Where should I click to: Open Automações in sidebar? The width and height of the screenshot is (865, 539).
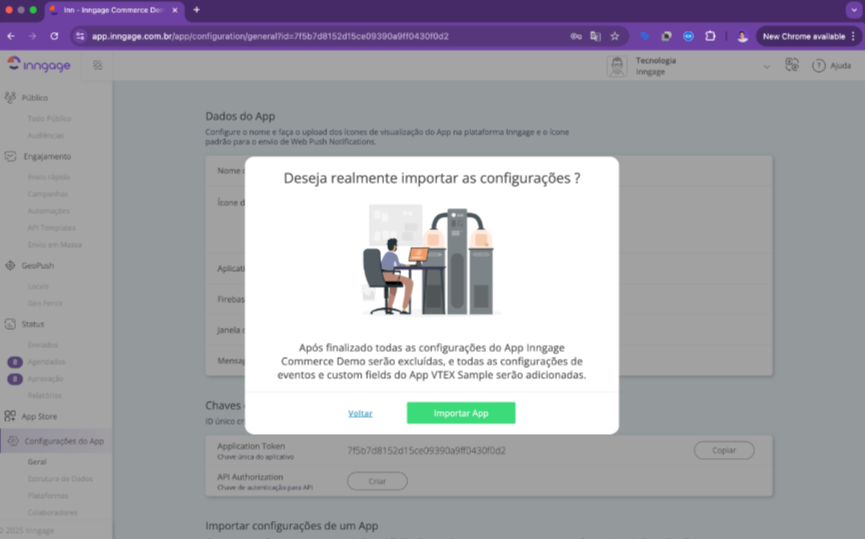49,211
